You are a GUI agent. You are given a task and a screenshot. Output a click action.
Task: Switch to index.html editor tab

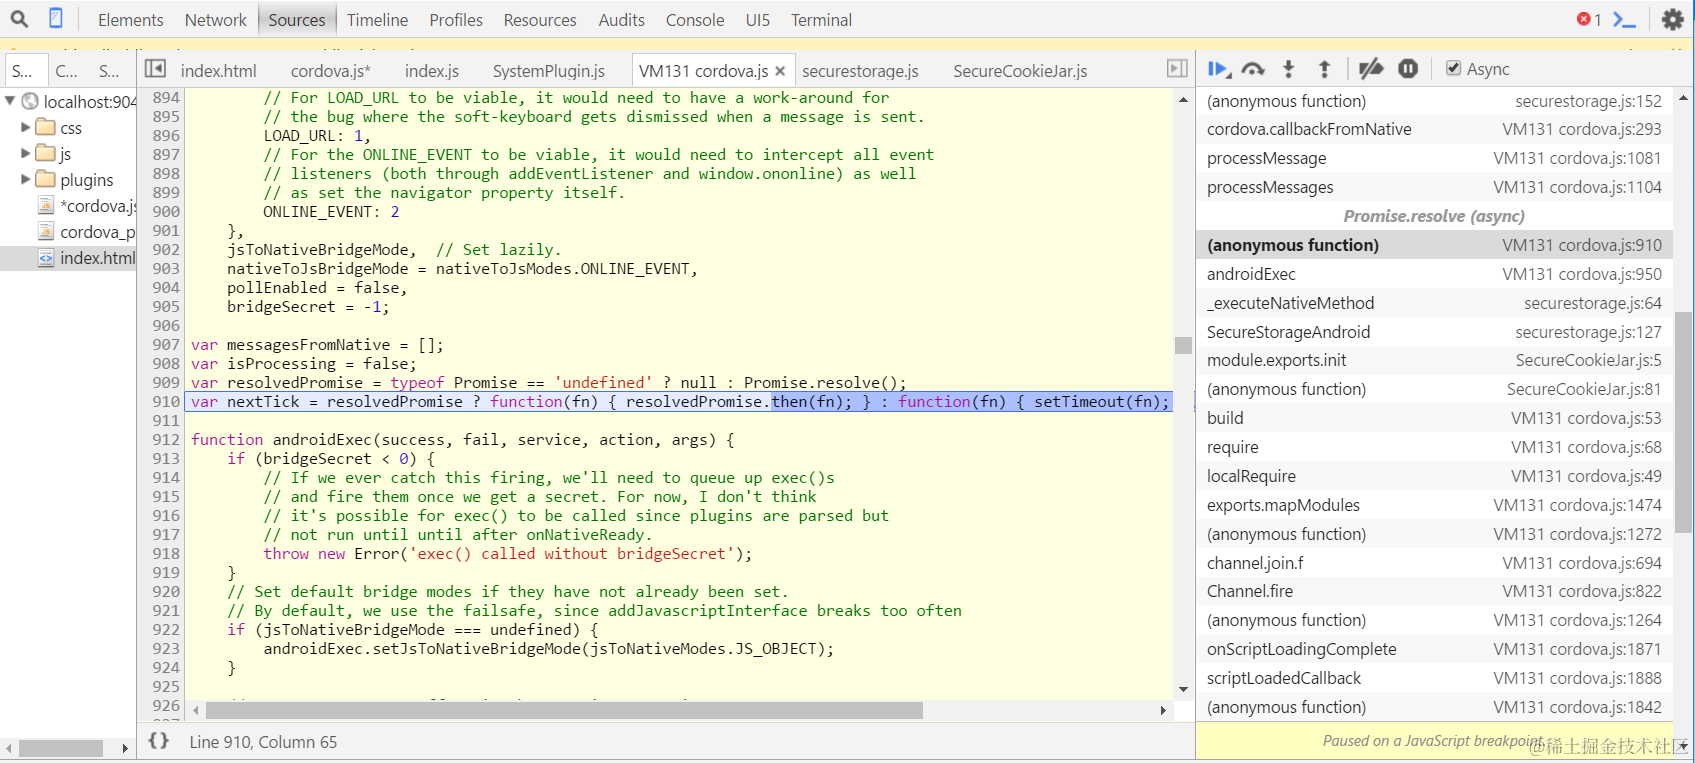(218, 71)
